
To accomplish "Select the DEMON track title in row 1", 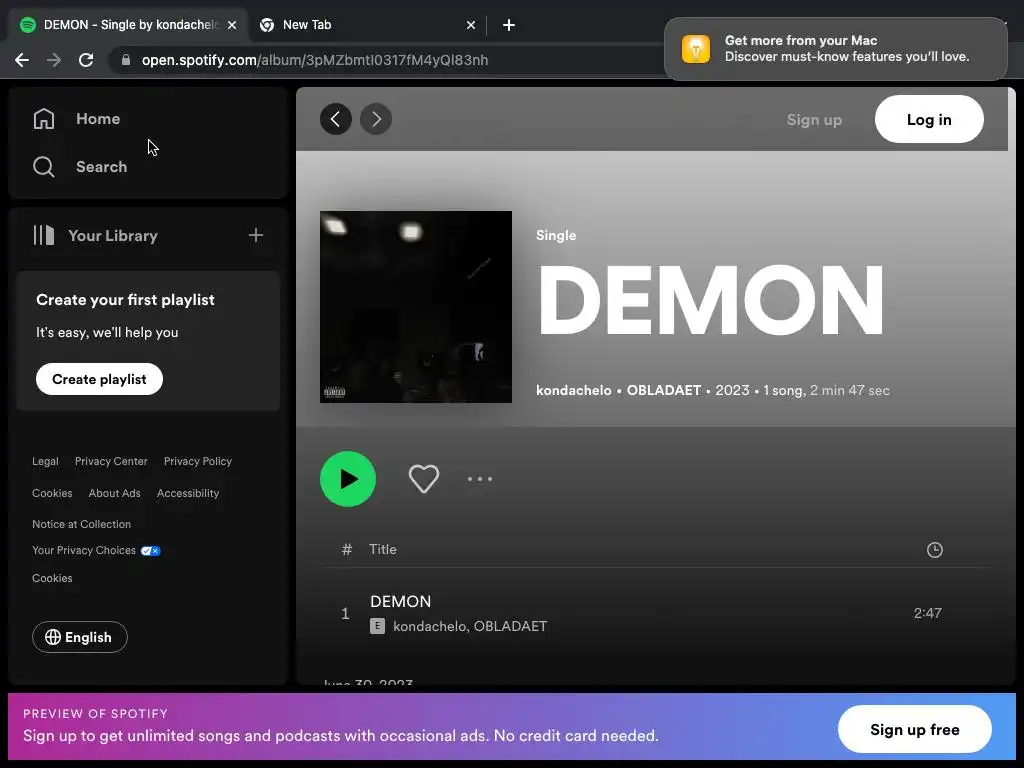I will (x=400, y=601).
